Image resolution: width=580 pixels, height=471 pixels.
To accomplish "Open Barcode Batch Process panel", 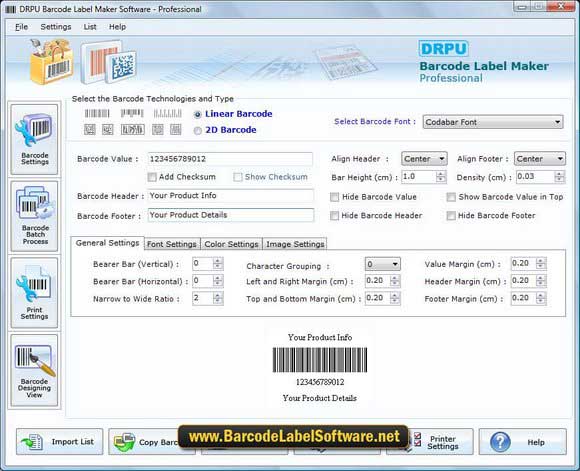I will coord(34,216).
